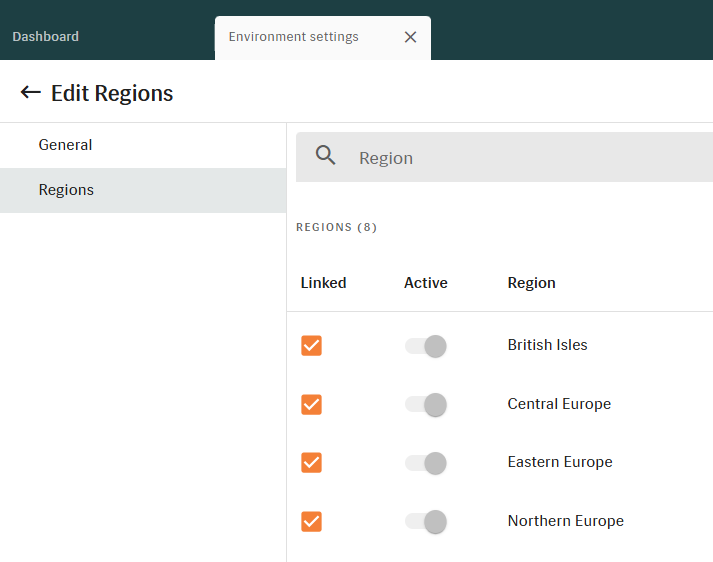713x562 pixels.
Task: Select the British Isles region name
Action: (x=547, y=345)
